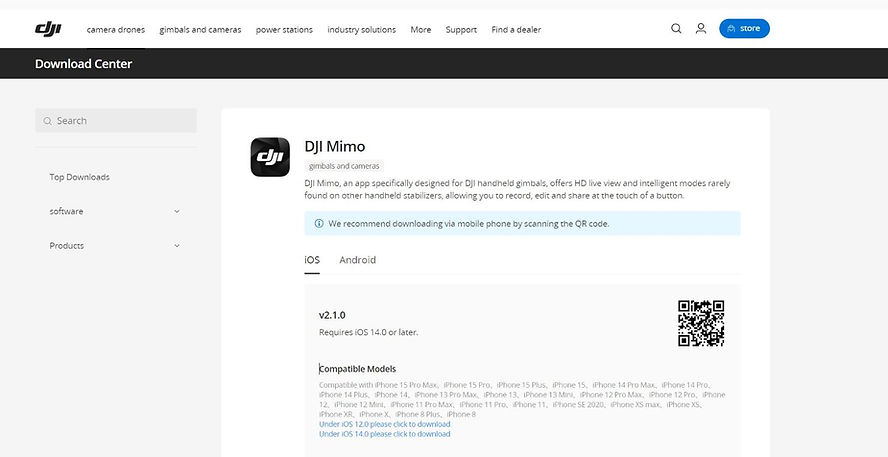Click the magnifier icon in sidebar search
The height and width of the screenshot is (457, 888).
(x=48, y=121)
